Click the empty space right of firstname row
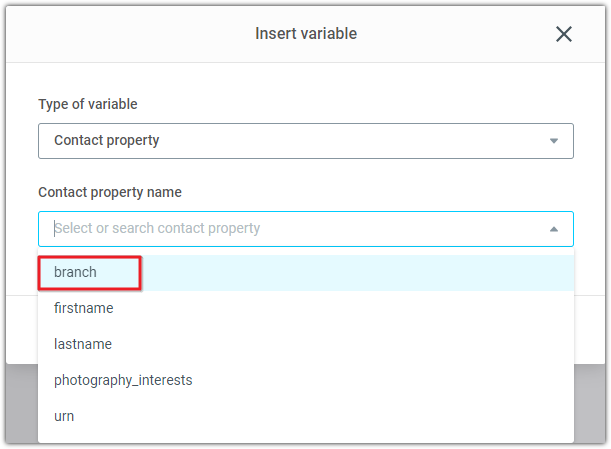The image size is (611, 449). 343,308
